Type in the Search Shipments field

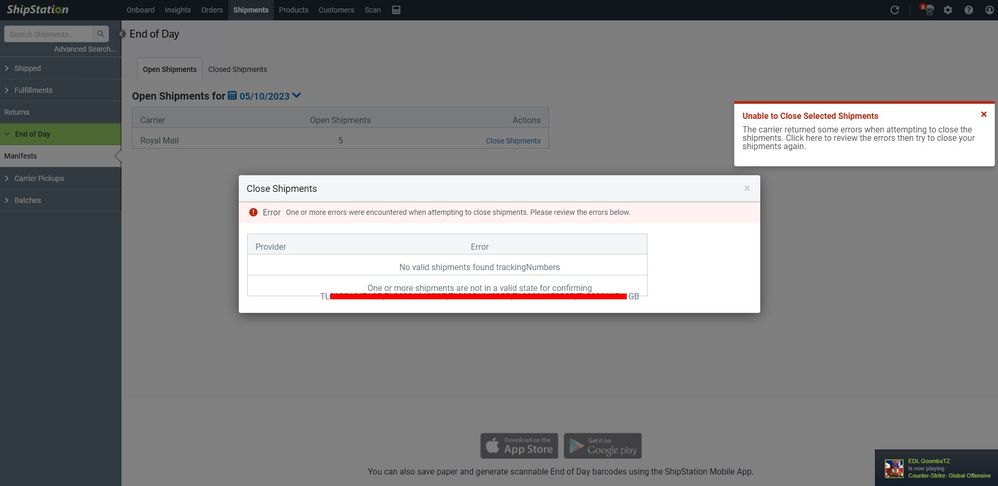tap(48, 34)
